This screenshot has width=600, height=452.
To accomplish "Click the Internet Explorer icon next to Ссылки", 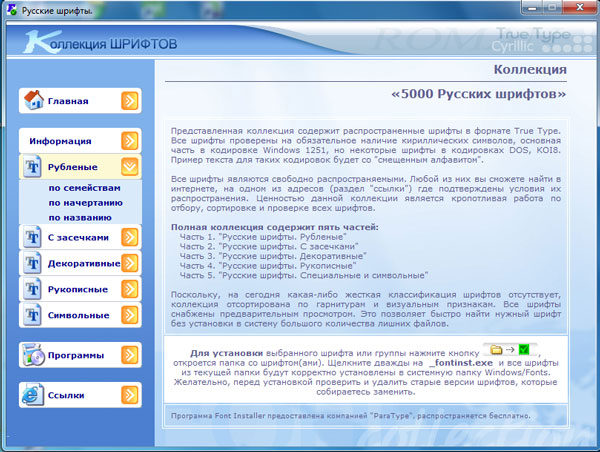I will (33, 395).
